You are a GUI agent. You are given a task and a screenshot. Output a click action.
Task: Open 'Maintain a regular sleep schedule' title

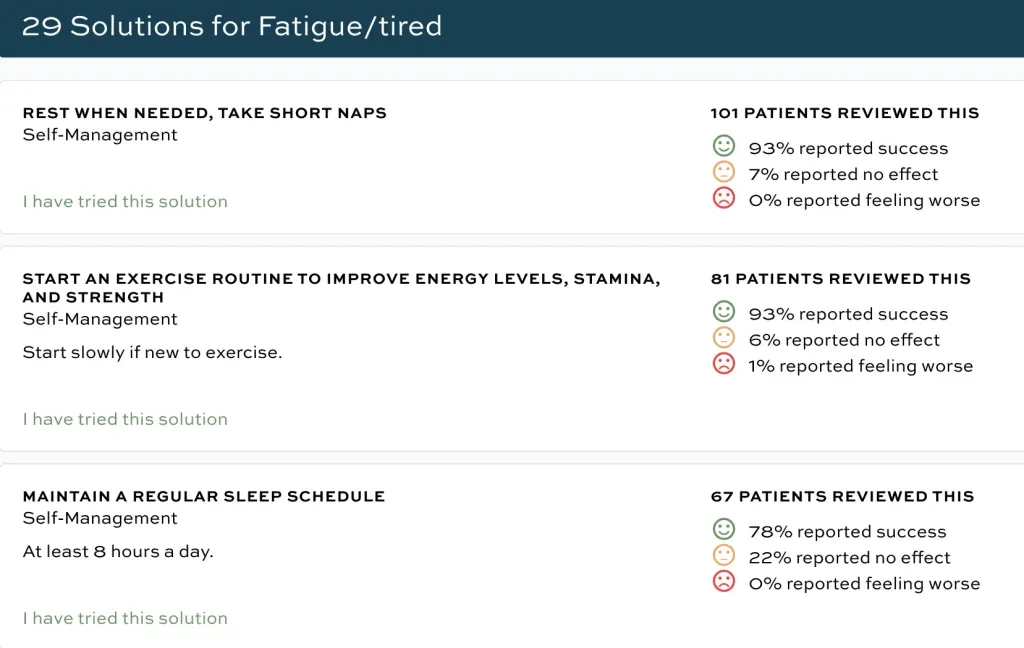pos(203,496)
